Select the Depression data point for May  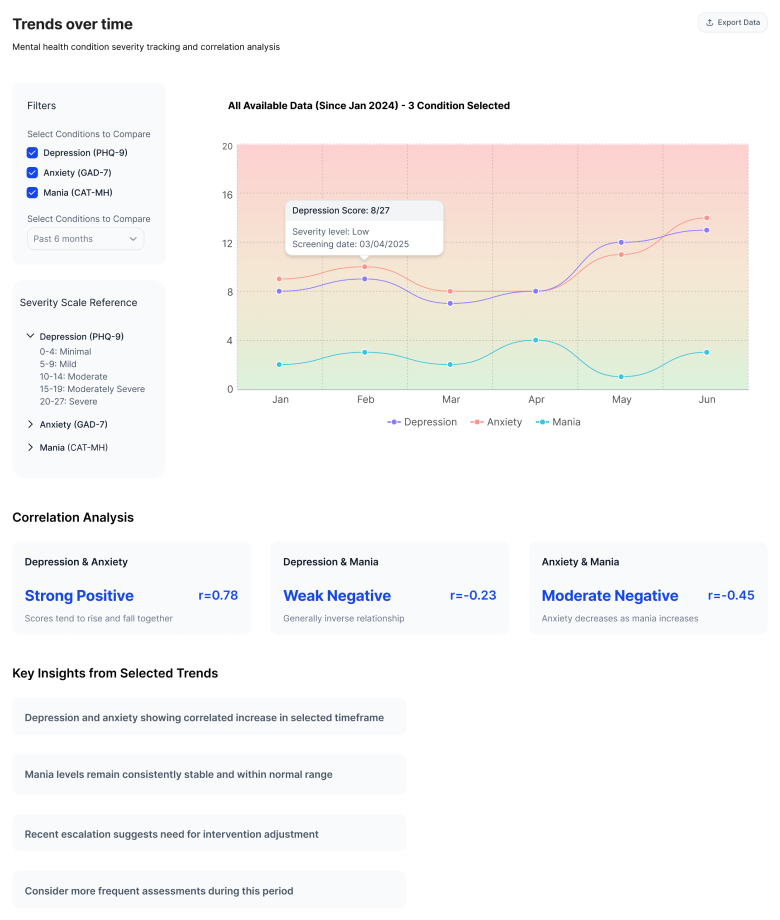pos(622,242)
